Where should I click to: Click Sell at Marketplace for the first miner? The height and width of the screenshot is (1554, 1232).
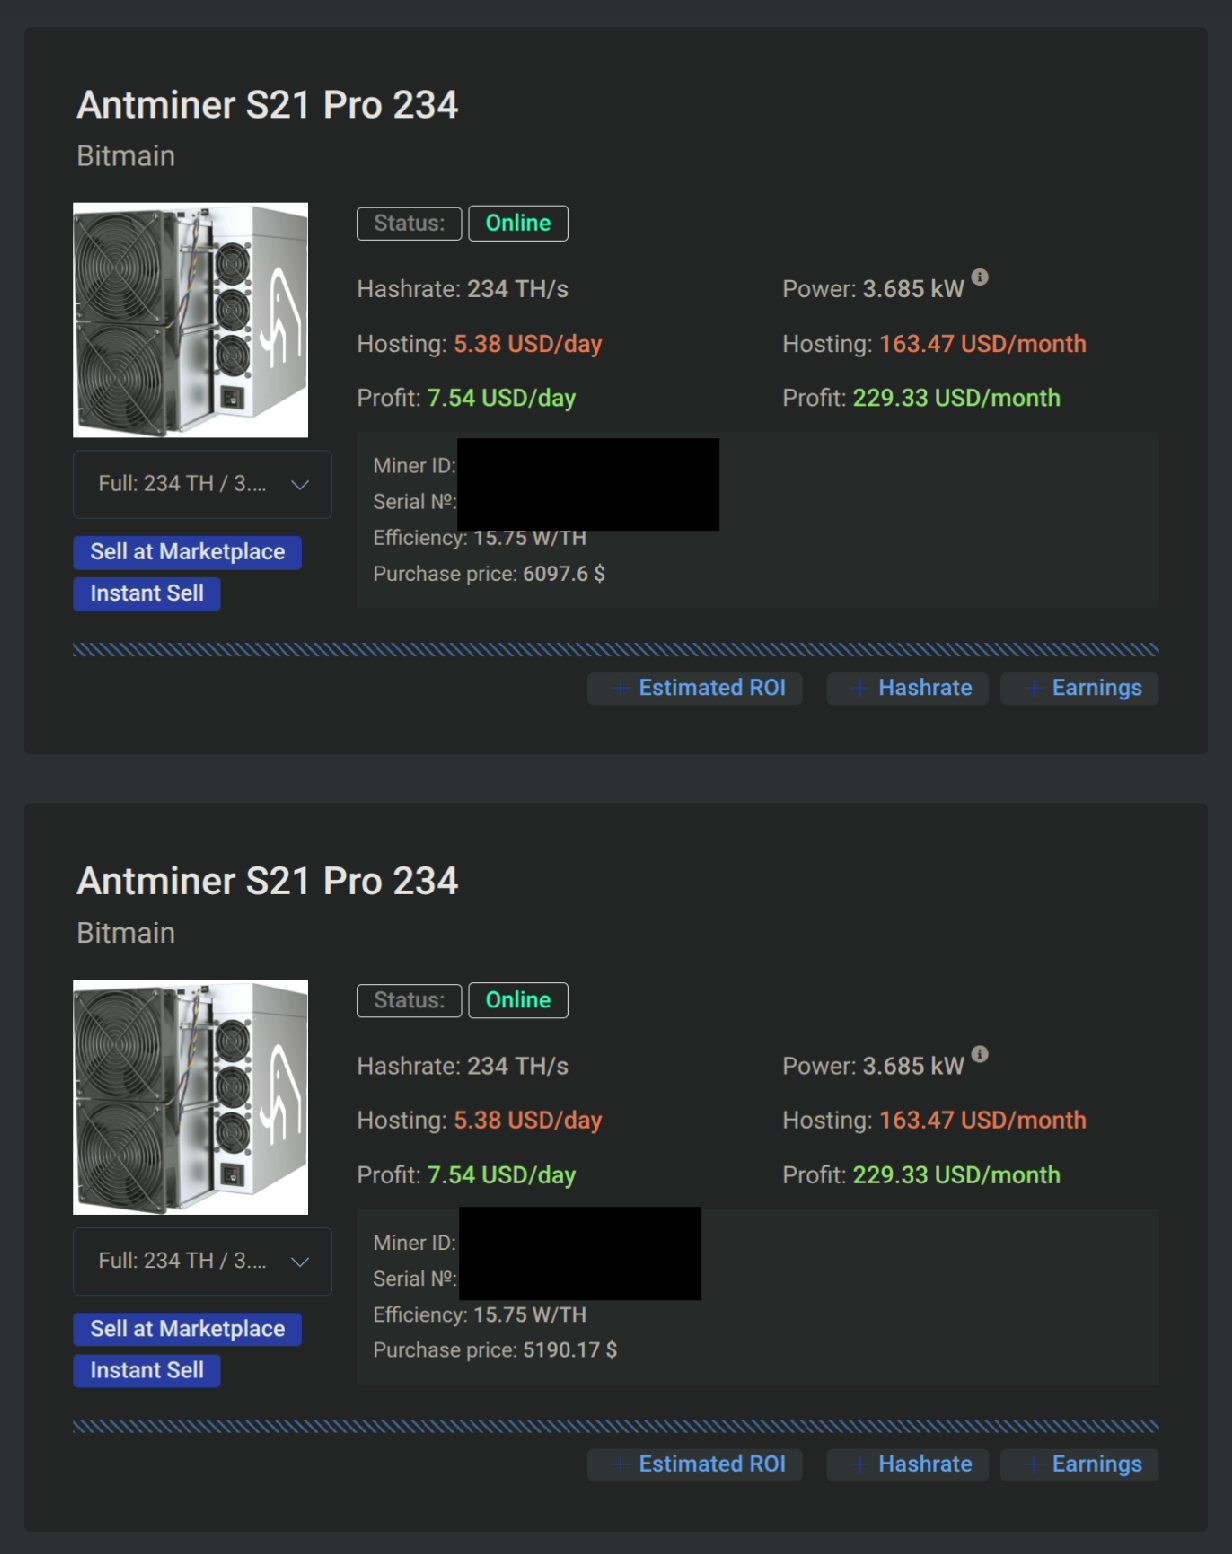click(x=187, y=551)
